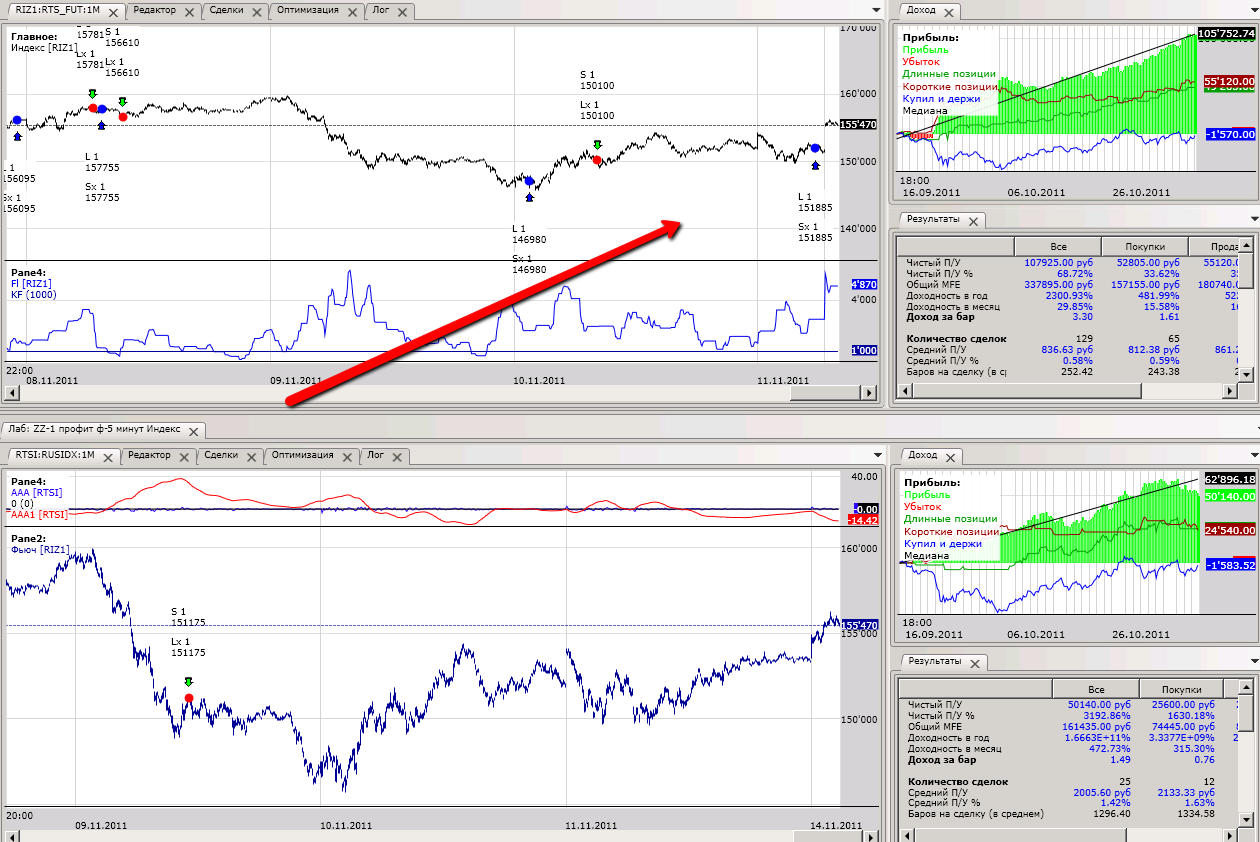
Task: Close the upper Результаты tab
Action: [975, 221]
